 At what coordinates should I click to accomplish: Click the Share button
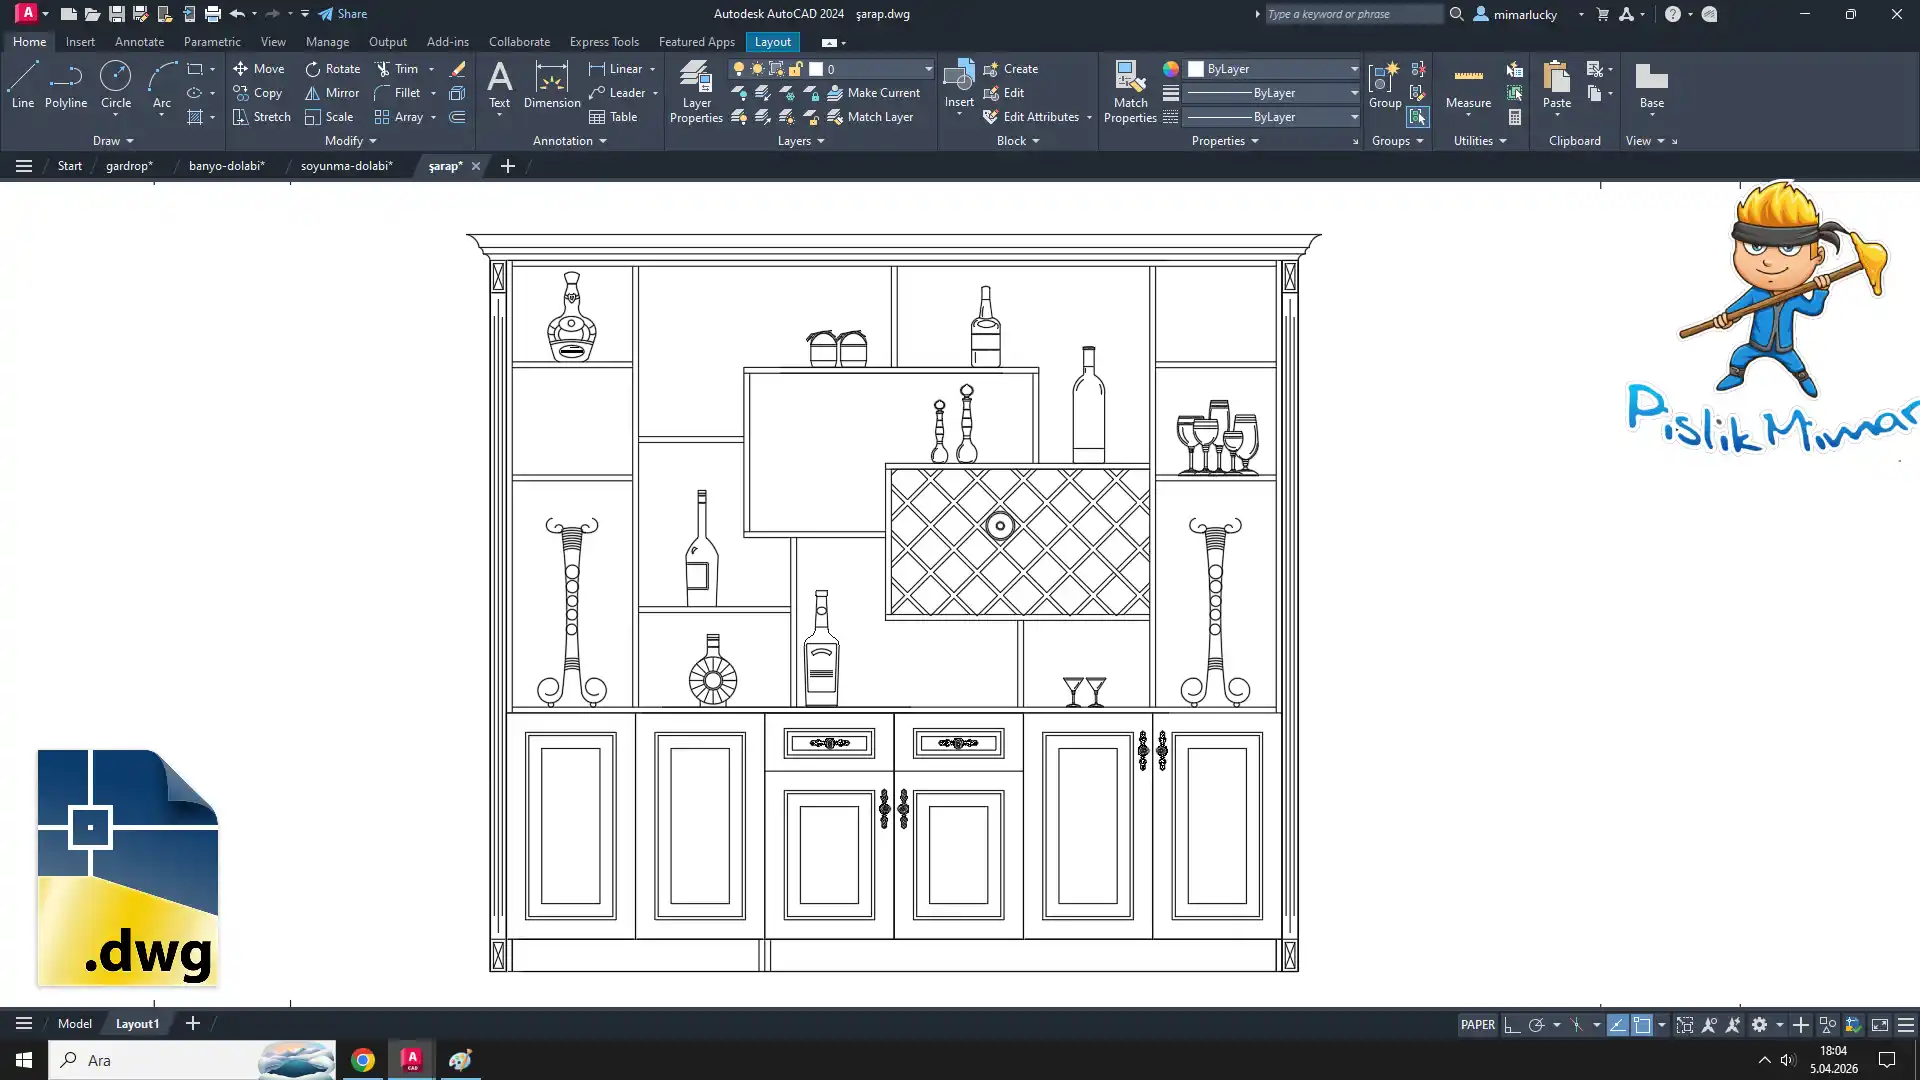343,14
